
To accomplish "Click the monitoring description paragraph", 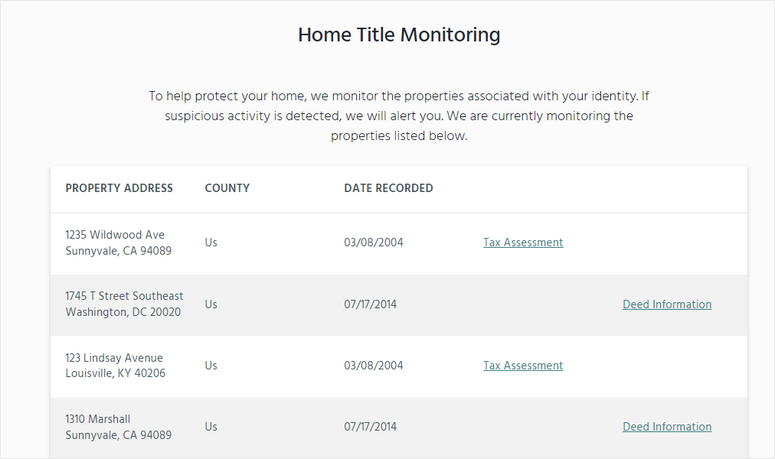I will [x=399, y=116].
